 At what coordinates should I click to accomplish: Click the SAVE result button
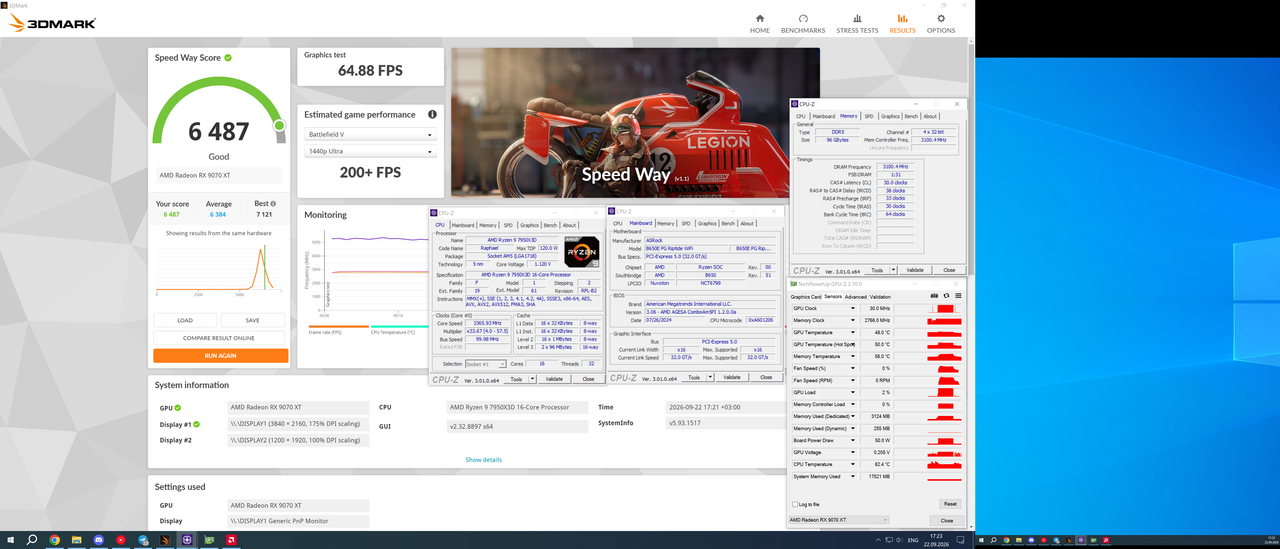[x=252, y=320]
